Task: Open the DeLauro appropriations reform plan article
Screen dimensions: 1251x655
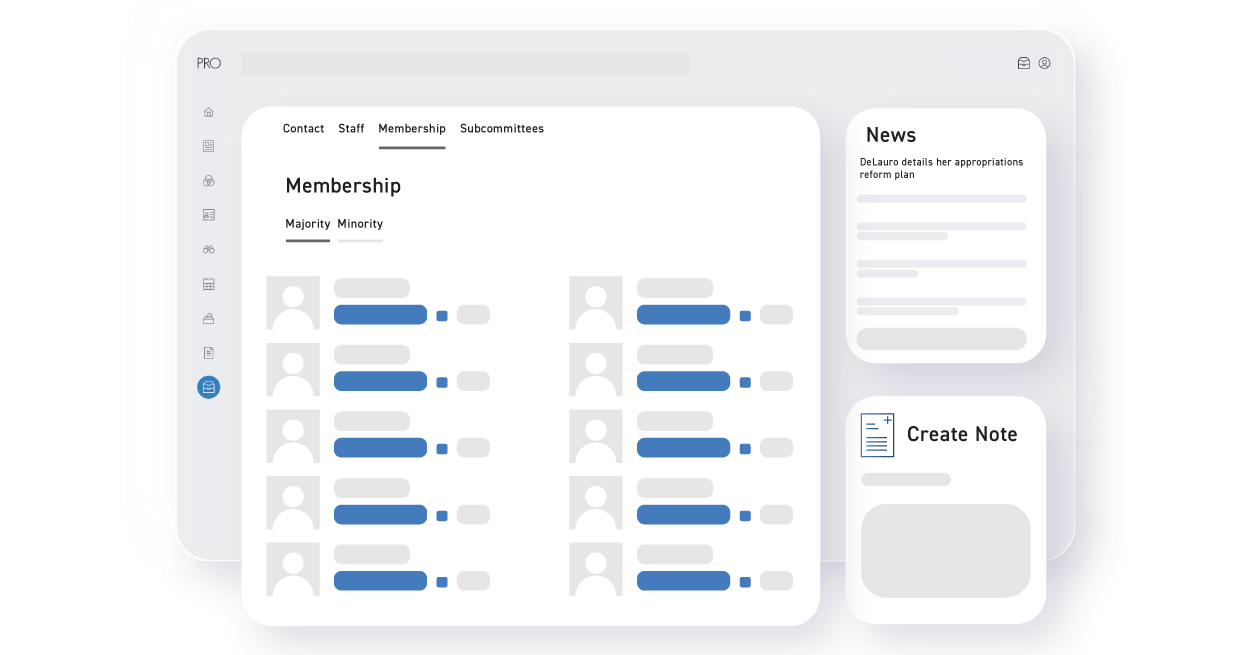Action: coord(941,167)
